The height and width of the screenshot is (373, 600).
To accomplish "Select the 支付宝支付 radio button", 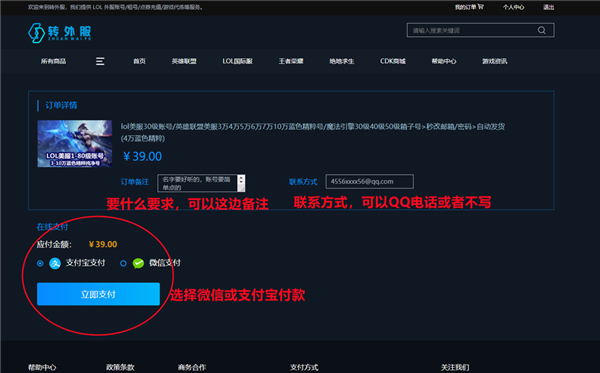I will 40,263.
